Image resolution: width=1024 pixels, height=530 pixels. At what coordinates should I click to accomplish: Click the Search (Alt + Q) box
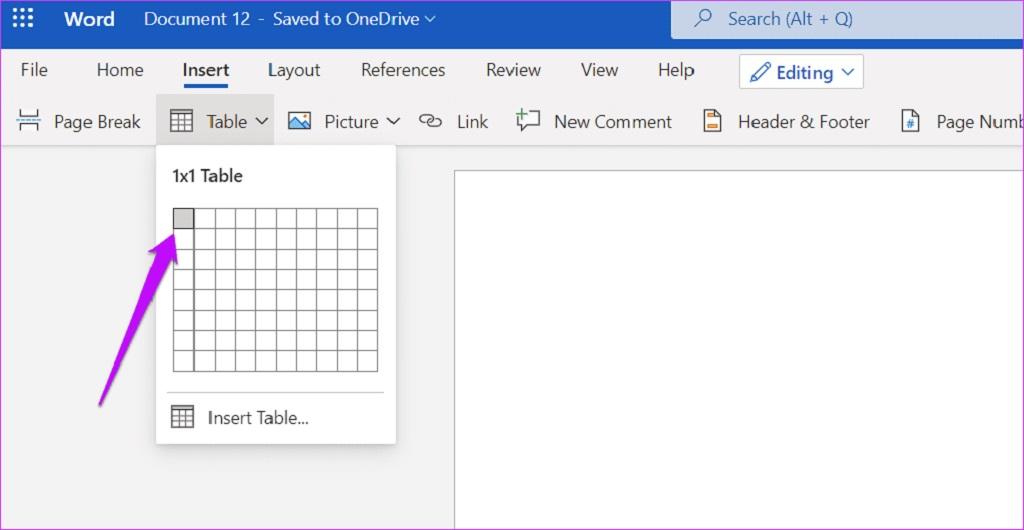point(847,20)
